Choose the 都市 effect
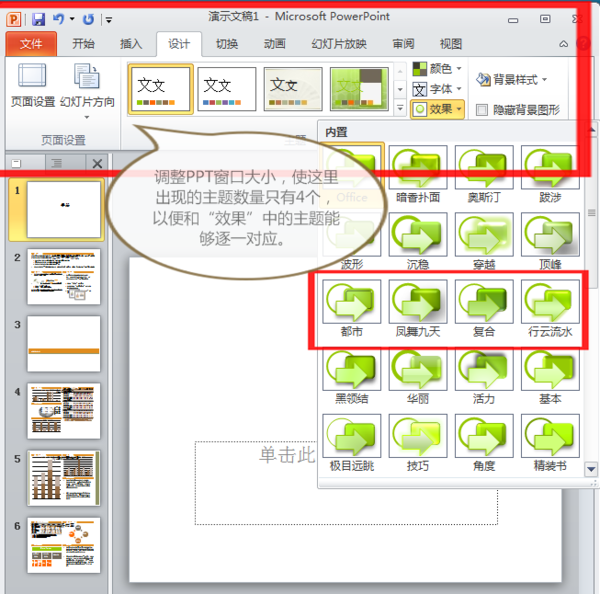The height and width of the screenshot is (594, 600). coord(352,308)
